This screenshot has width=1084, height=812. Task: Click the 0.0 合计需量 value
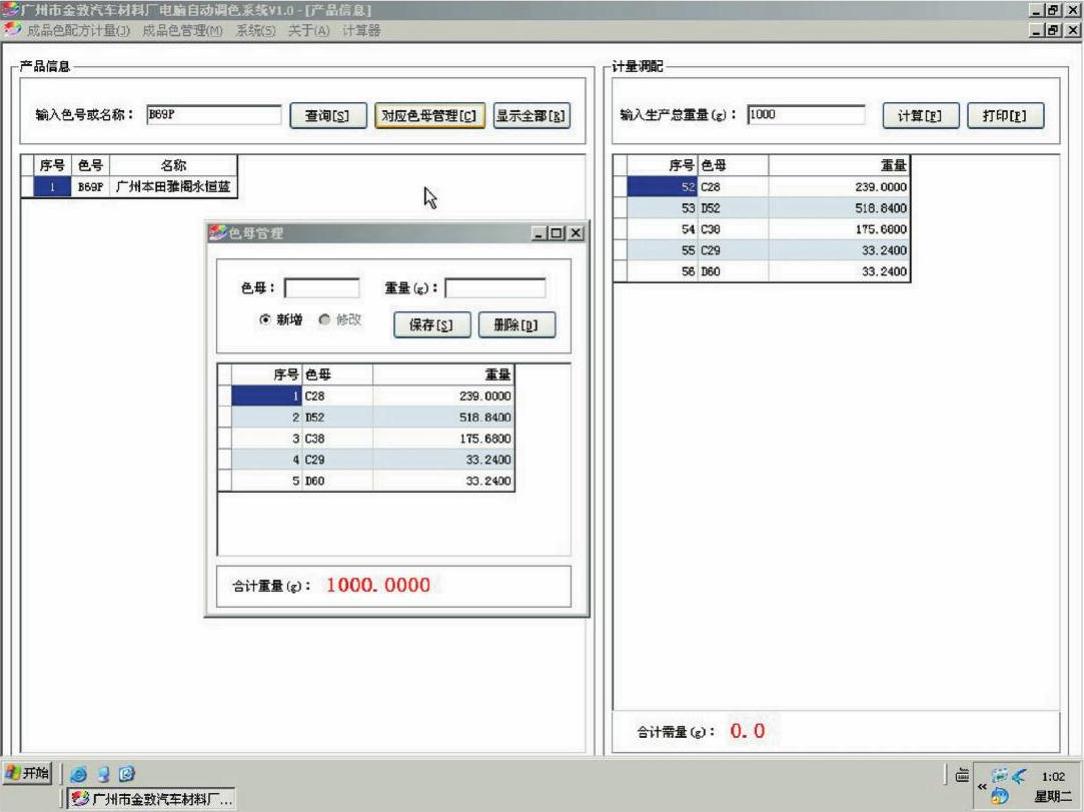tap(747, 731)
